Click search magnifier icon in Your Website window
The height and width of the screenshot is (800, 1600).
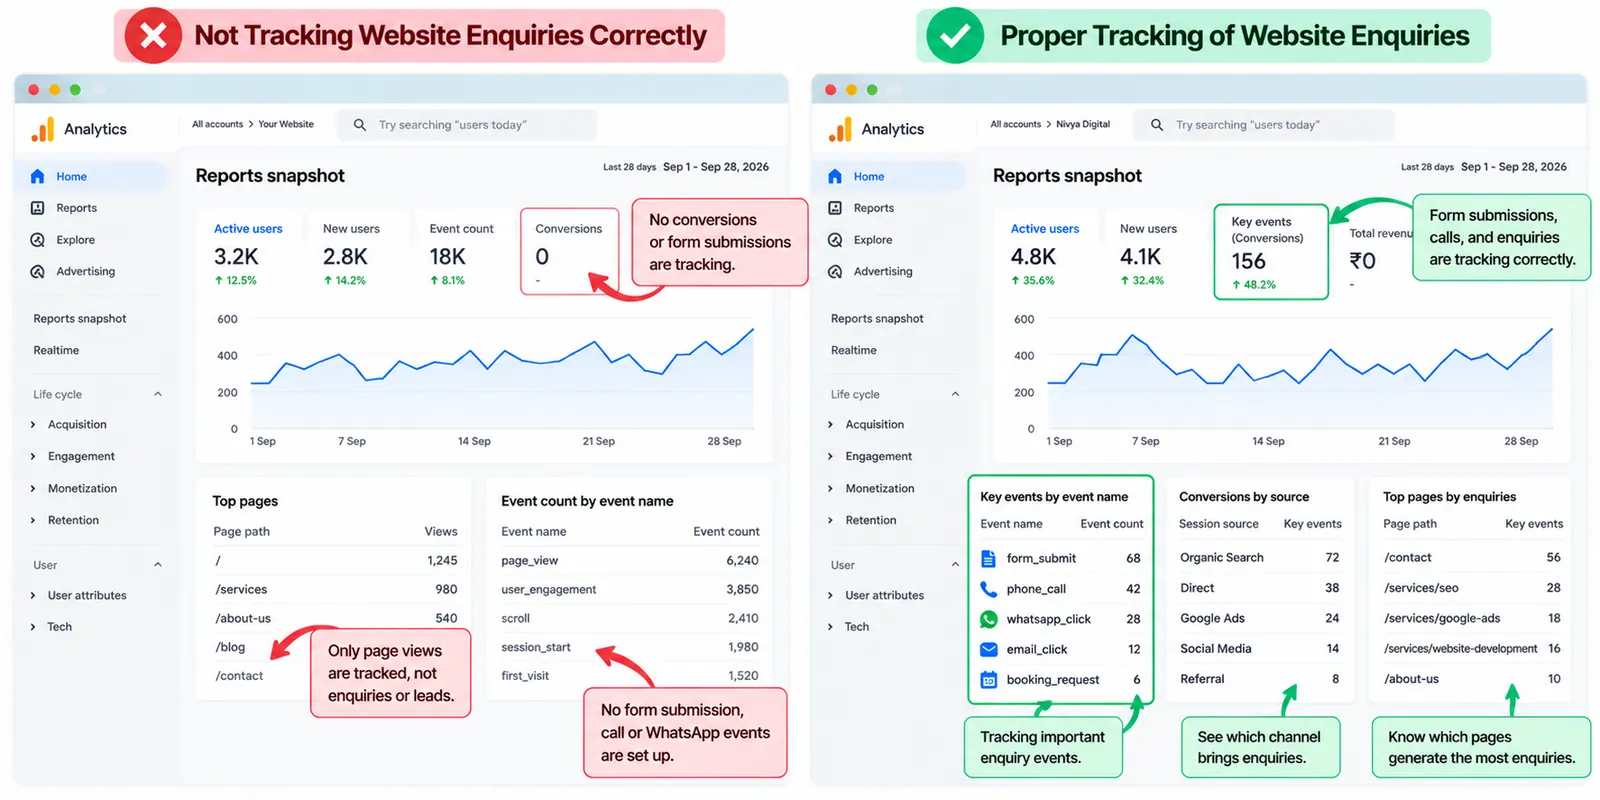point(360,125)
